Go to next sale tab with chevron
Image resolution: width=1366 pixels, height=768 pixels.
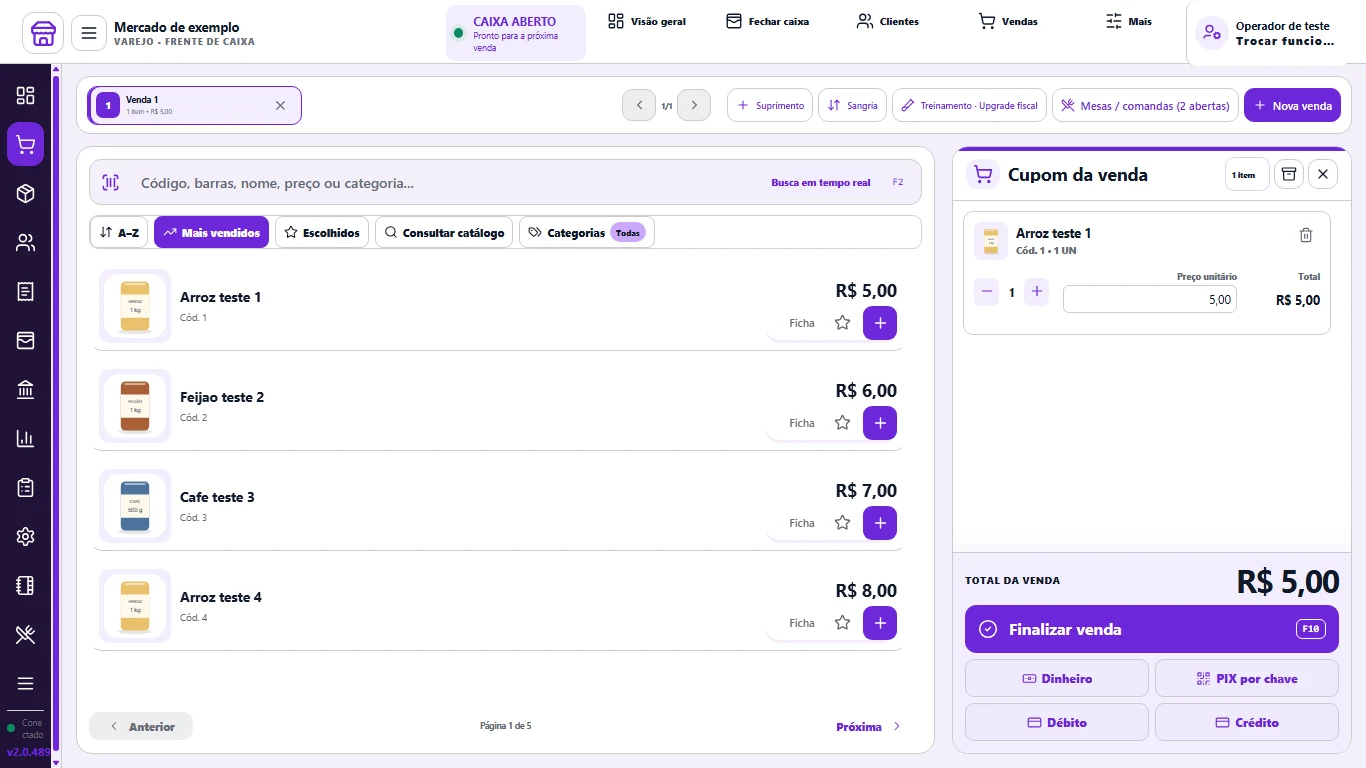(x=694, y=105)
